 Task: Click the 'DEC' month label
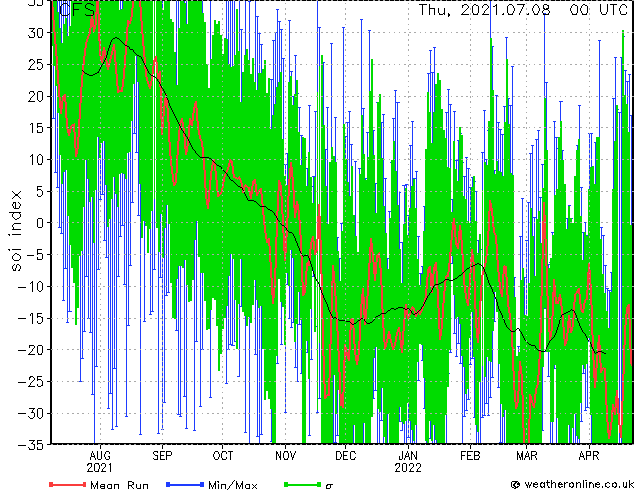pos(346,456)
